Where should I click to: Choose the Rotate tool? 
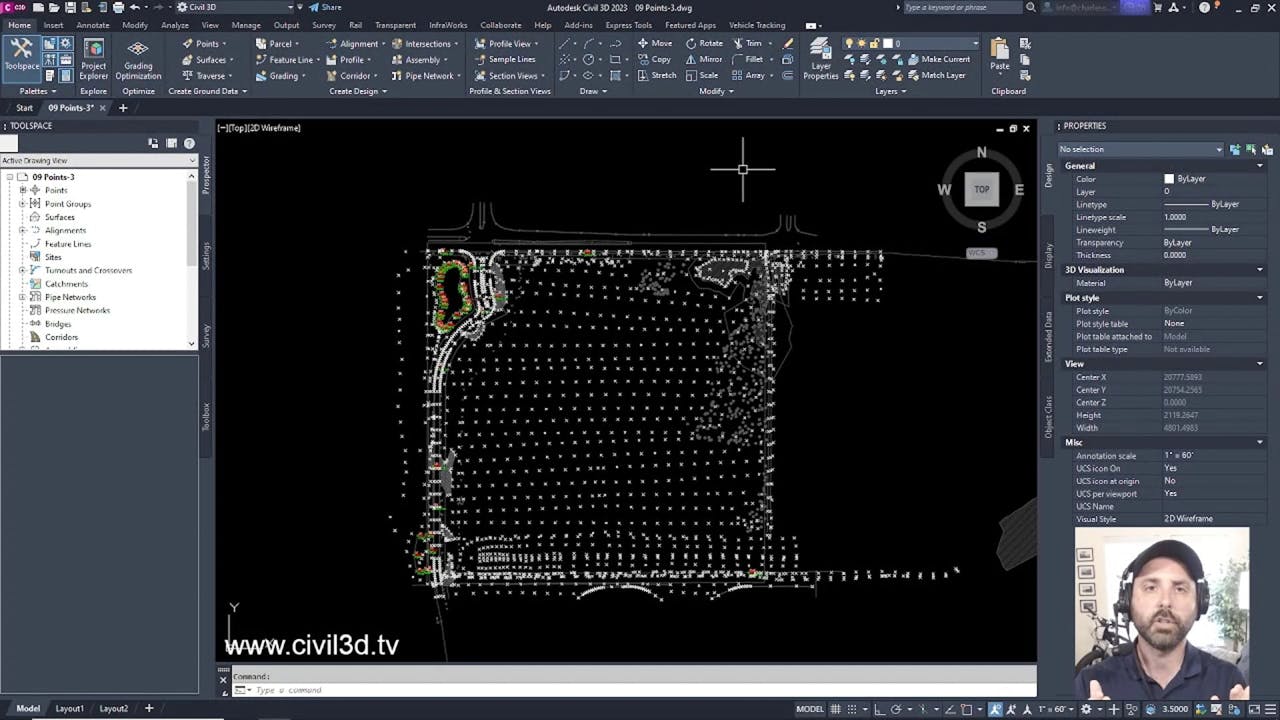click(704, 44)
